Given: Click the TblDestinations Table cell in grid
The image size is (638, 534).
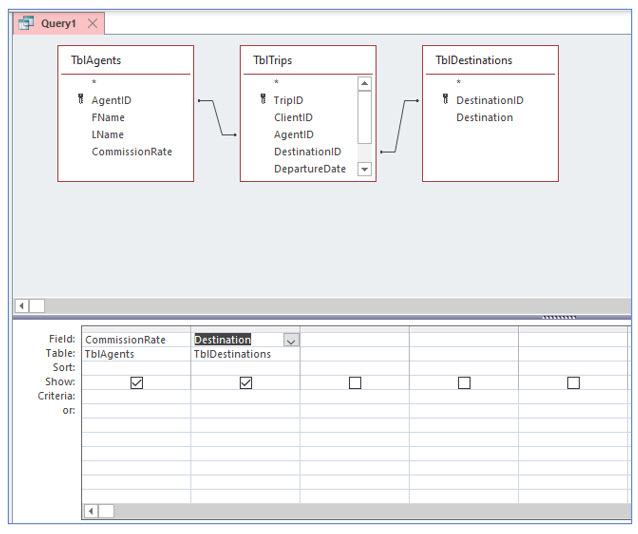Looking at the screenshot, I should pos(245,354).
